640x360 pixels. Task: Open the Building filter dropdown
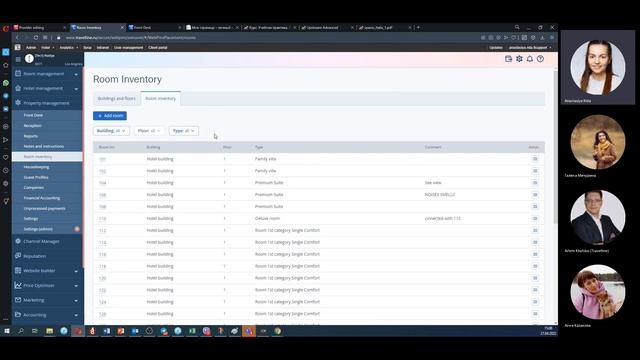coord(111,131)
